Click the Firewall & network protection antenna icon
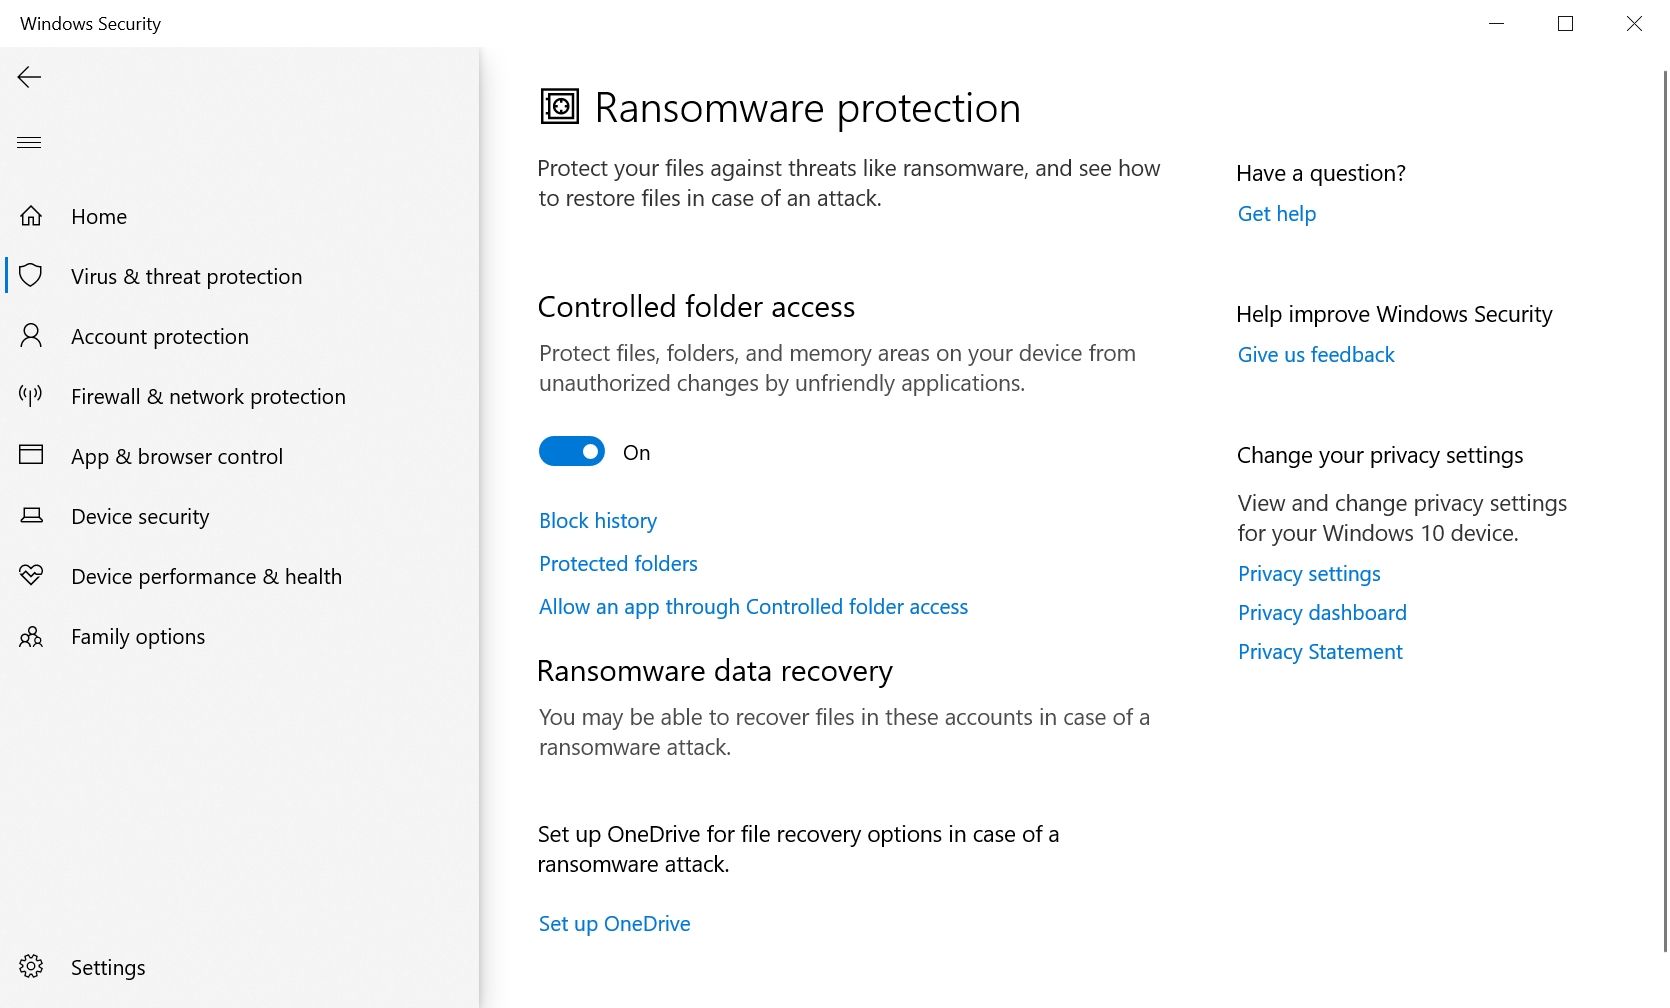 coord(31,396)
